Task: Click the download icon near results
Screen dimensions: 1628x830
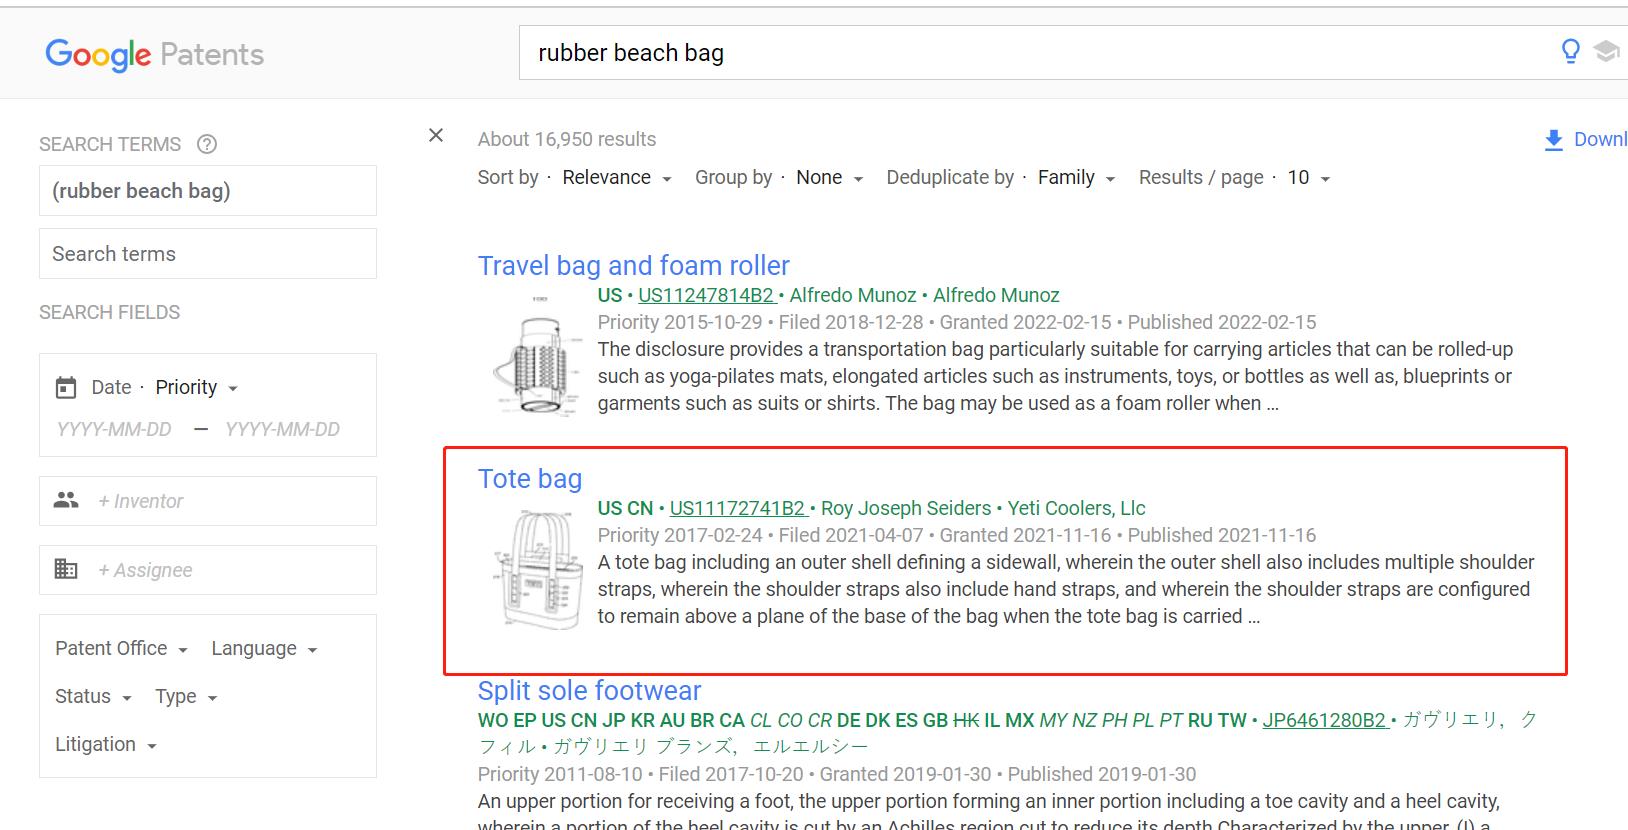Action: [1554, 140]
